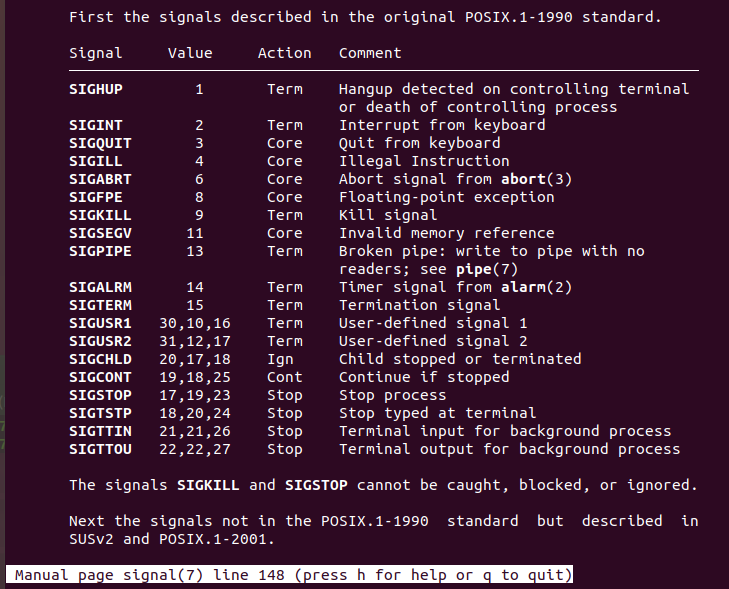Viewport: 729px width, 589px height.
Task: Click the "Termination signal" comment text
Action: [420, 305]
